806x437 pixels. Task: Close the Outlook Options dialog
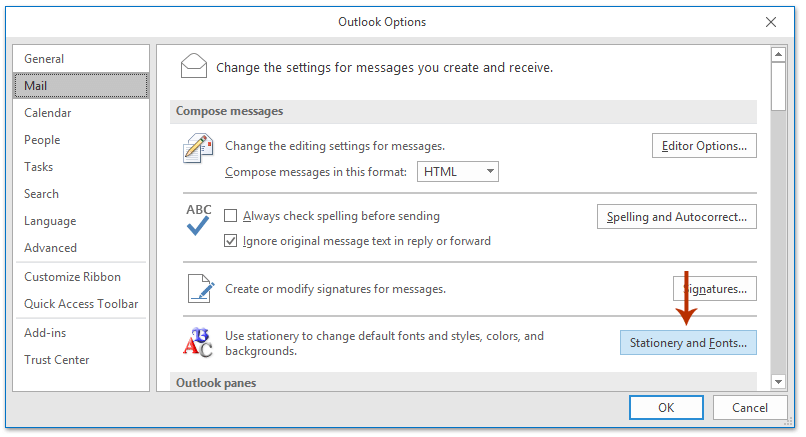(x=771, y=22)
